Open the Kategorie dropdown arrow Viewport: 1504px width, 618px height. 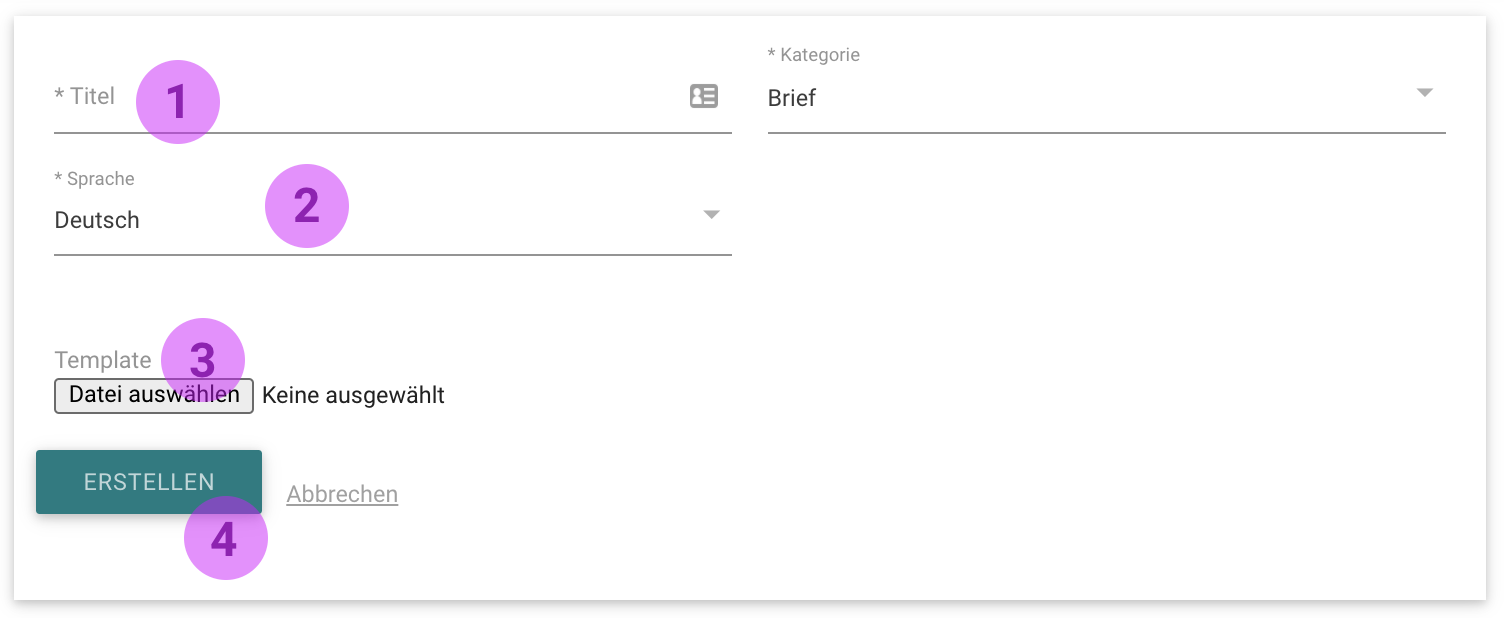coord(1425,93)
